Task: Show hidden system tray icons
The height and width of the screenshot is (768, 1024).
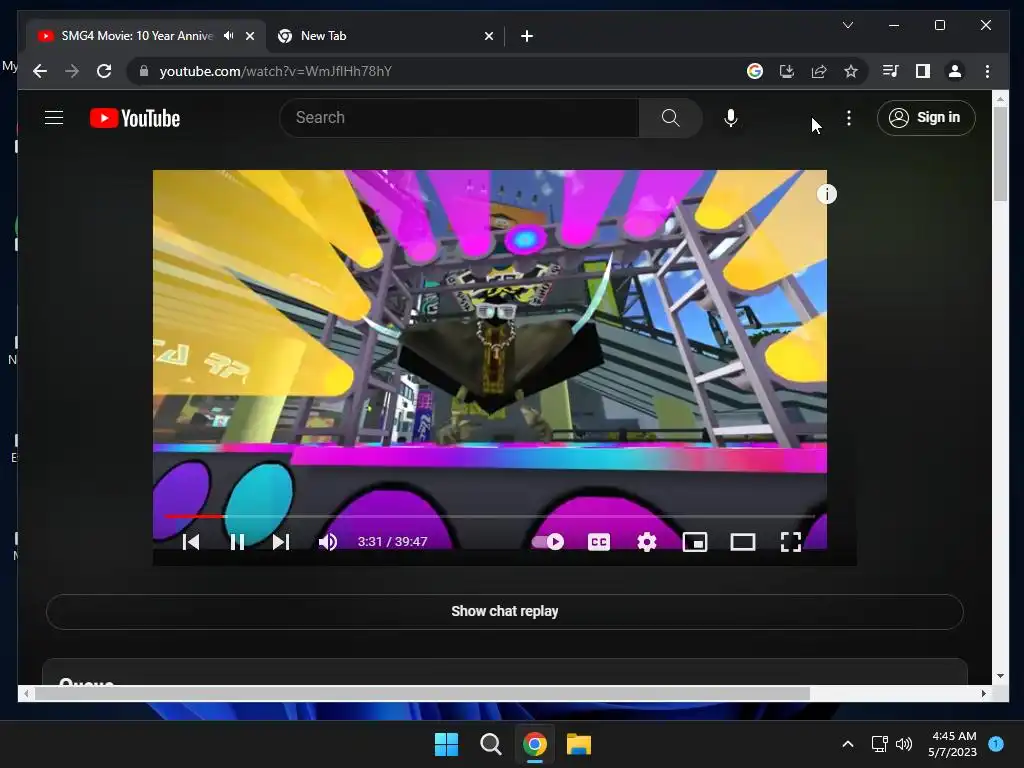Action: (847, 744)
